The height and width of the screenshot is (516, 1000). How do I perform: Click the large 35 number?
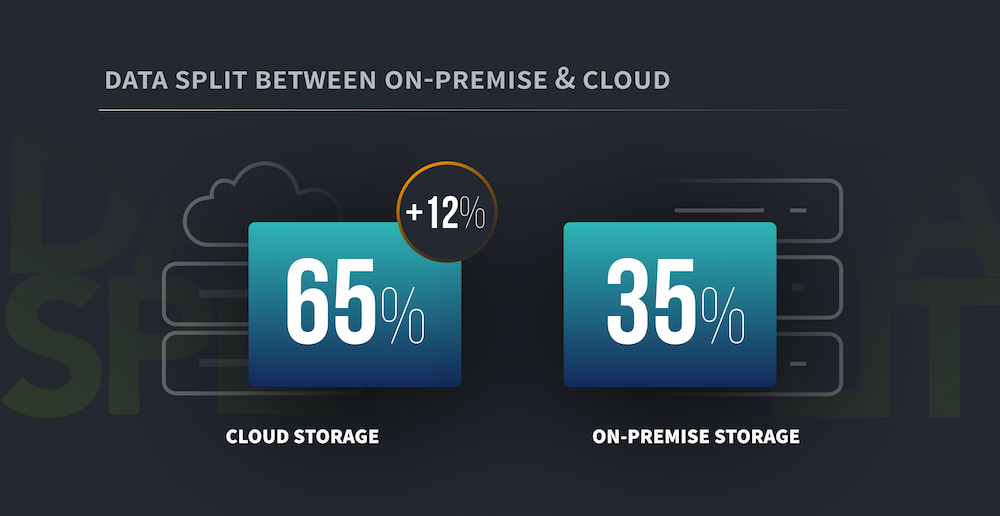651,302
